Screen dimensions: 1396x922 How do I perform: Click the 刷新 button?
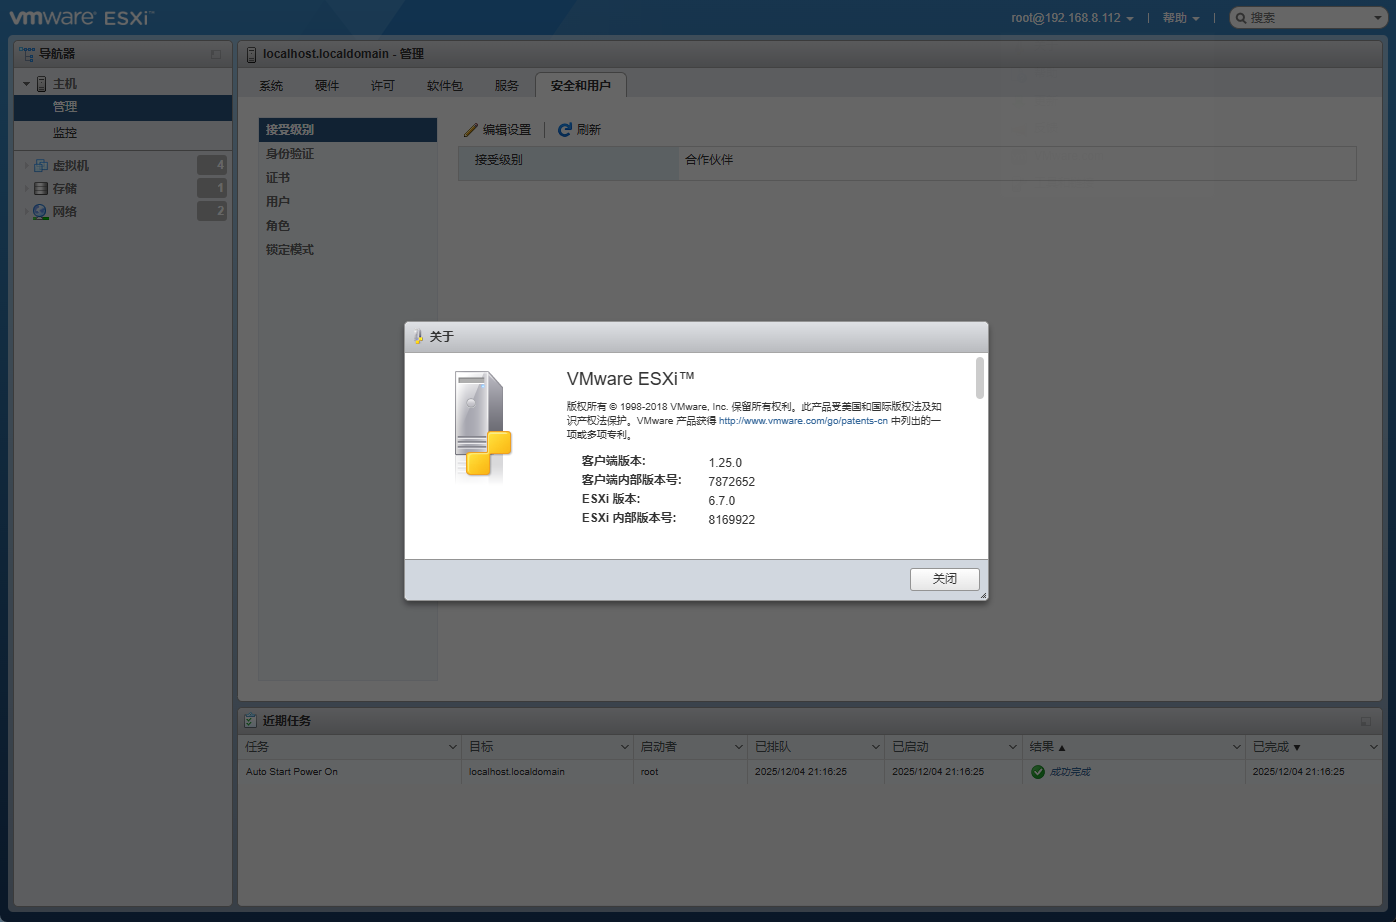click(x=579, y=130)
